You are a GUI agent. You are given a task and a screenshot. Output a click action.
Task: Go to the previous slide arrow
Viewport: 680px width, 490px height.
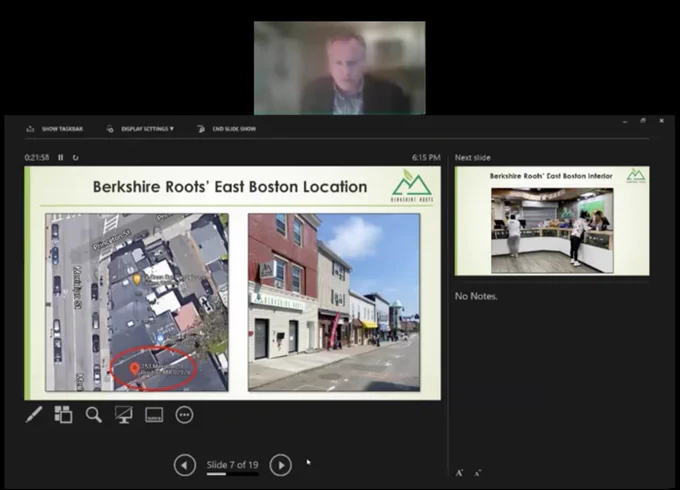tap(185, 465)
